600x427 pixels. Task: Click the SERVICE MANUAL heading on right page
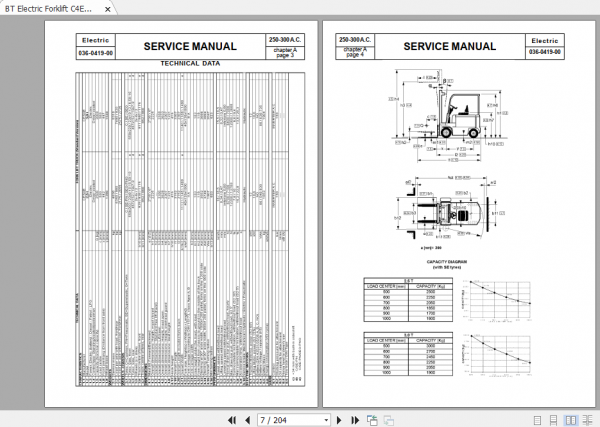tap(450, 46)
